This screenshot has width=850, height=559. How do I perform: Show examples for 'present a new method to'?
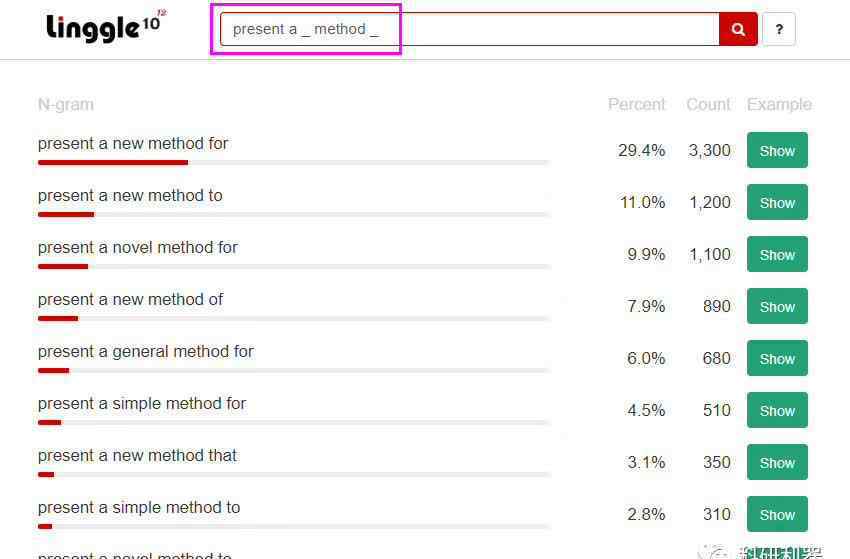(x=777, y=202)
